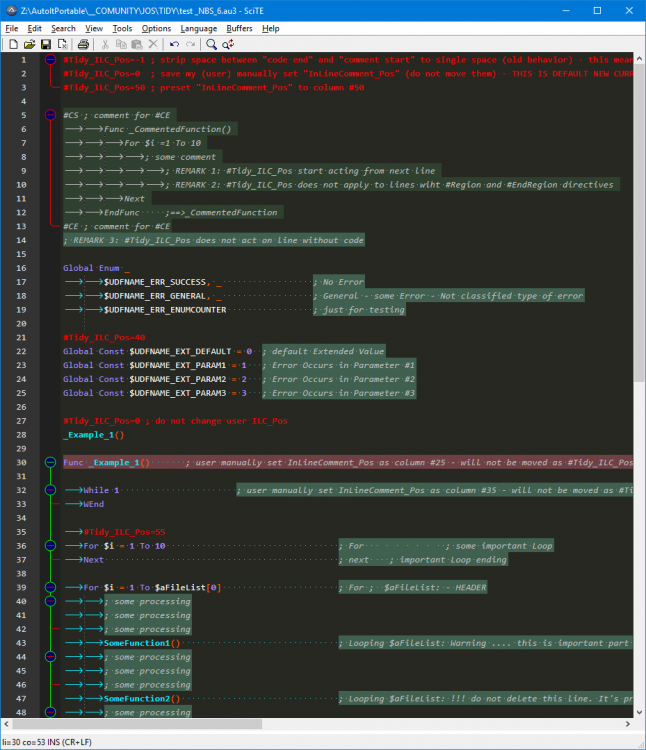This screenshot has height=750, width=646.
Task: Collapse the #CS comment block fold on line 5
Action: 50,115
